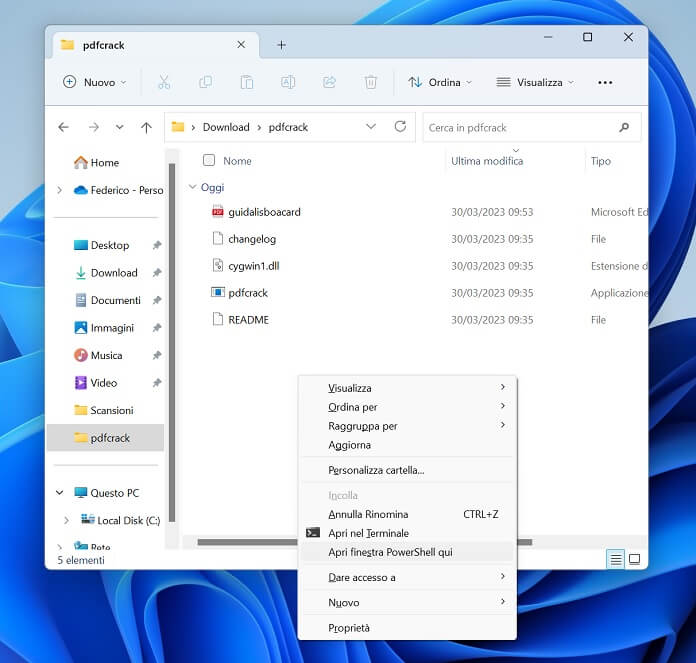
Task: Expand Local Disk (C:) node
Action: [x=66, y=520]
